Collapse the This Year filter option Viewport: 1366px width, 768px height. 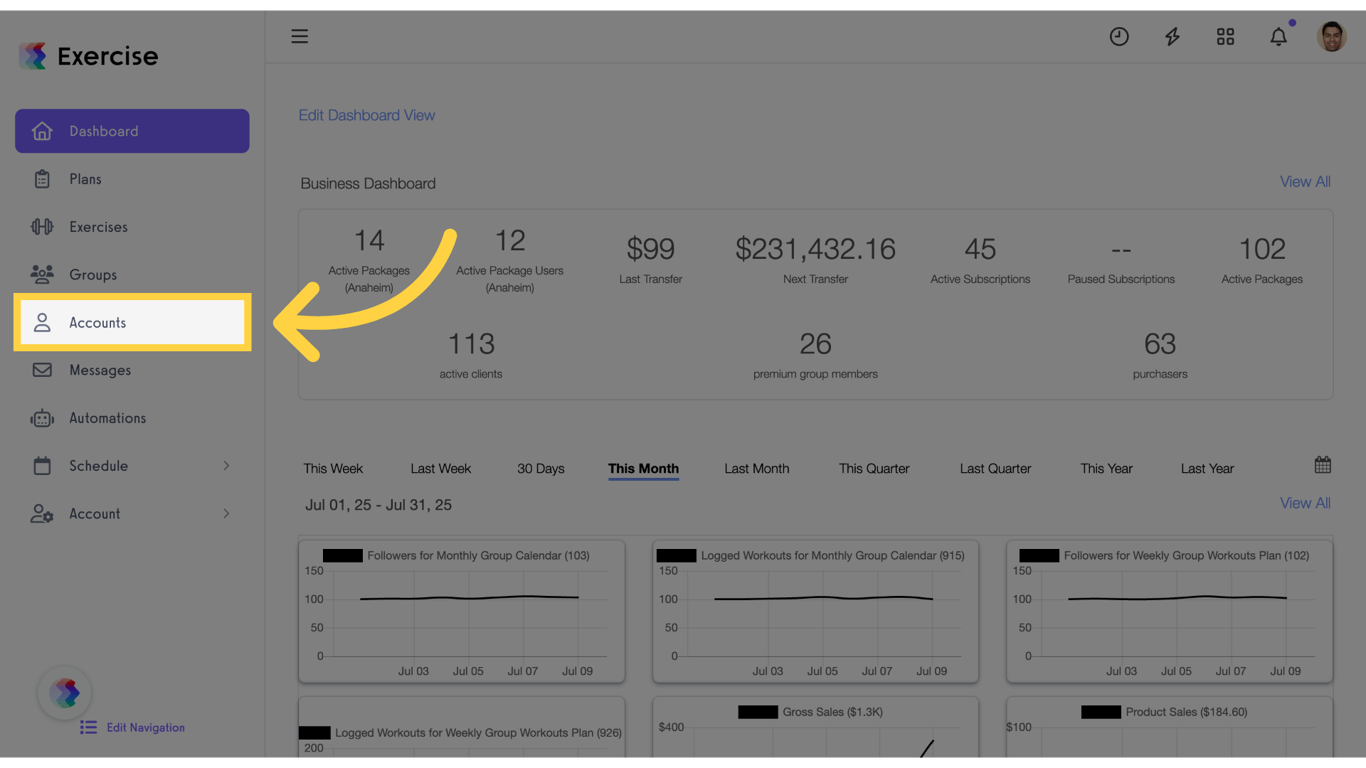tap(1106, 468)
